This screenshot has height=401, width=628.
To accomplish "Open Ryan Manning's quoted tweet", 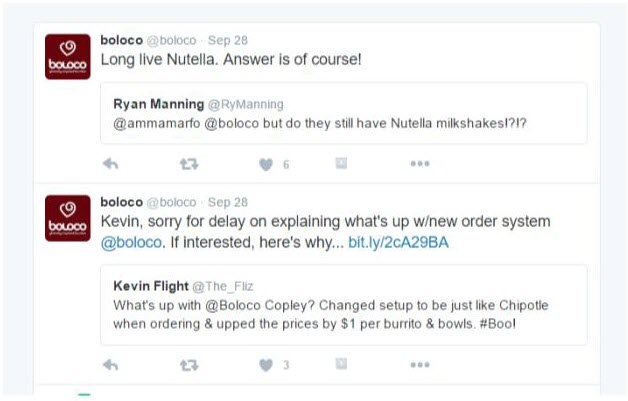I will [344, 113].
